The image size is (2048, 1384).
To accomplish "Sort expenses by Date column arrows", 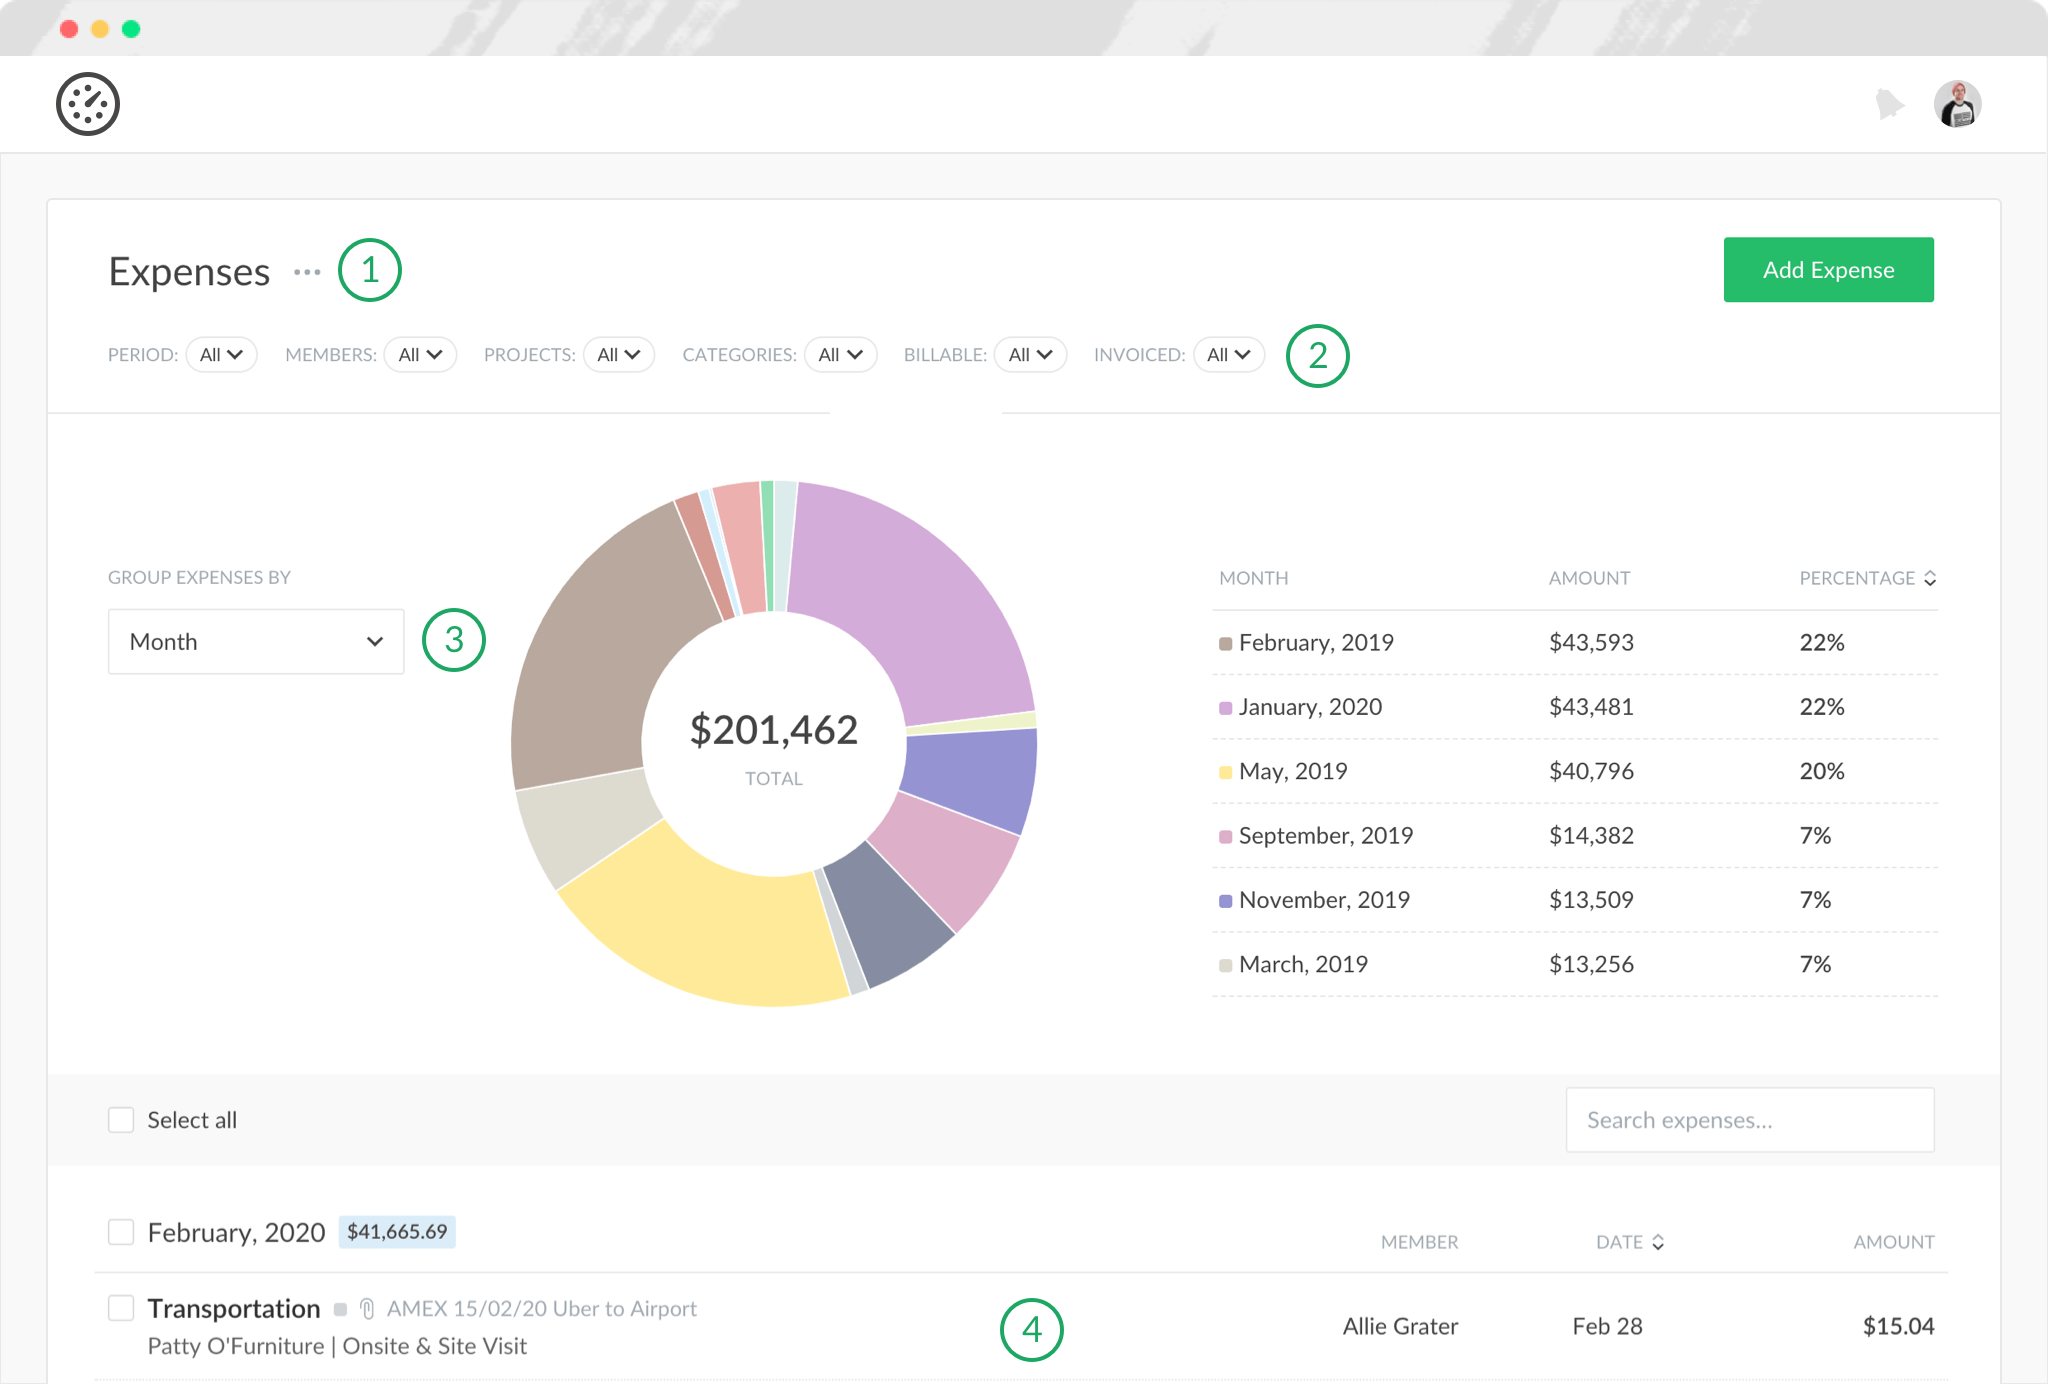I will click(1658, 1242).
